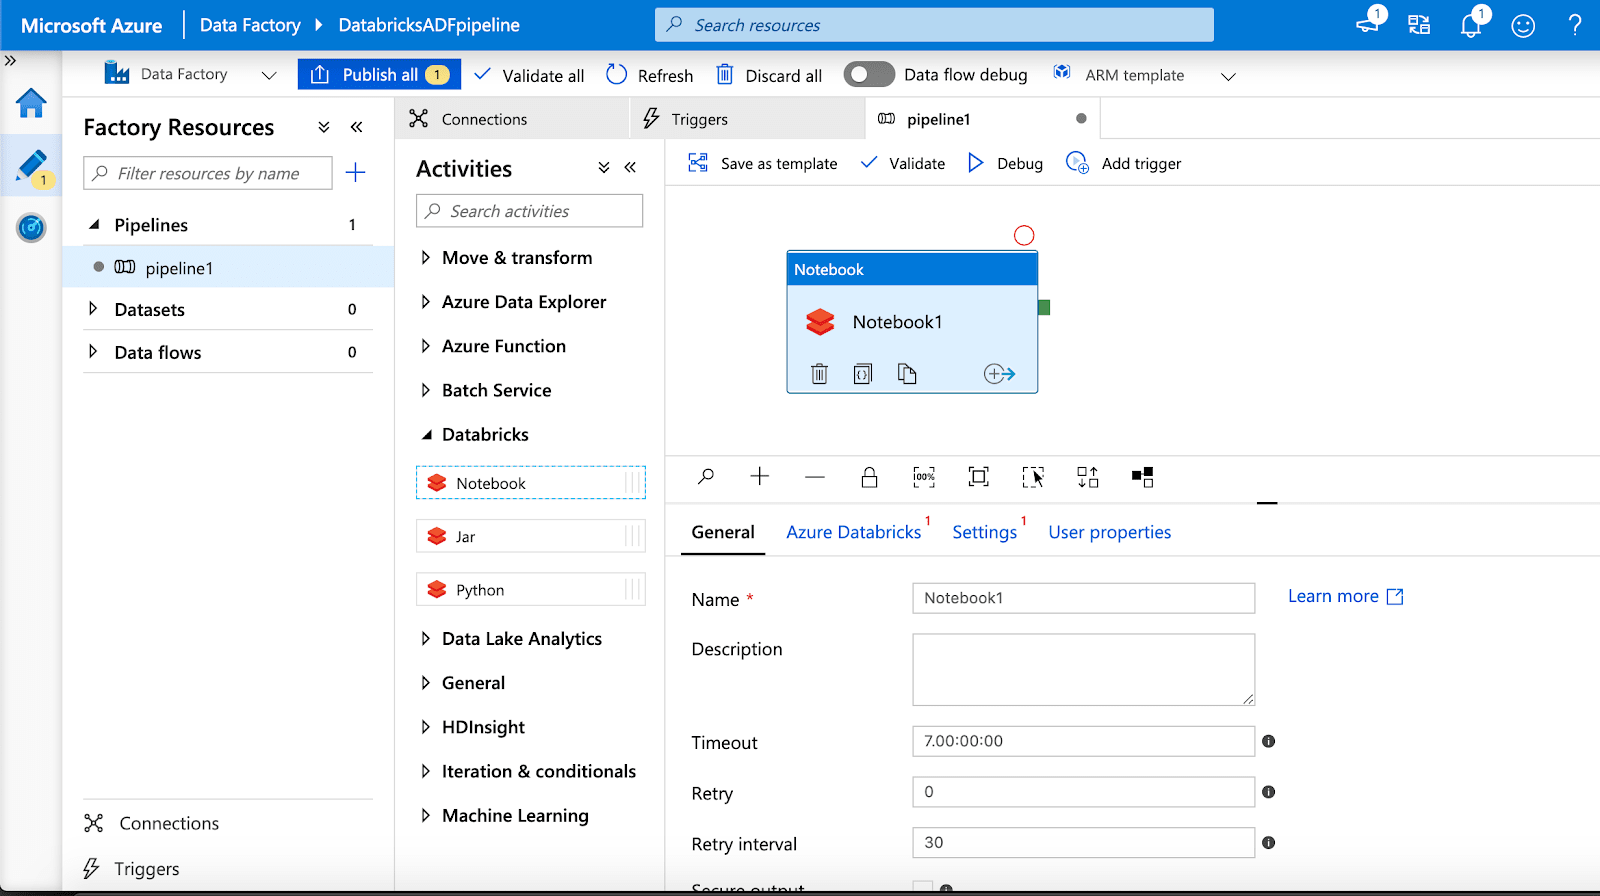The width and height of the screenshot is (1600, 896).
Task: Toggle Data flow debug switch
Action: 868,75
